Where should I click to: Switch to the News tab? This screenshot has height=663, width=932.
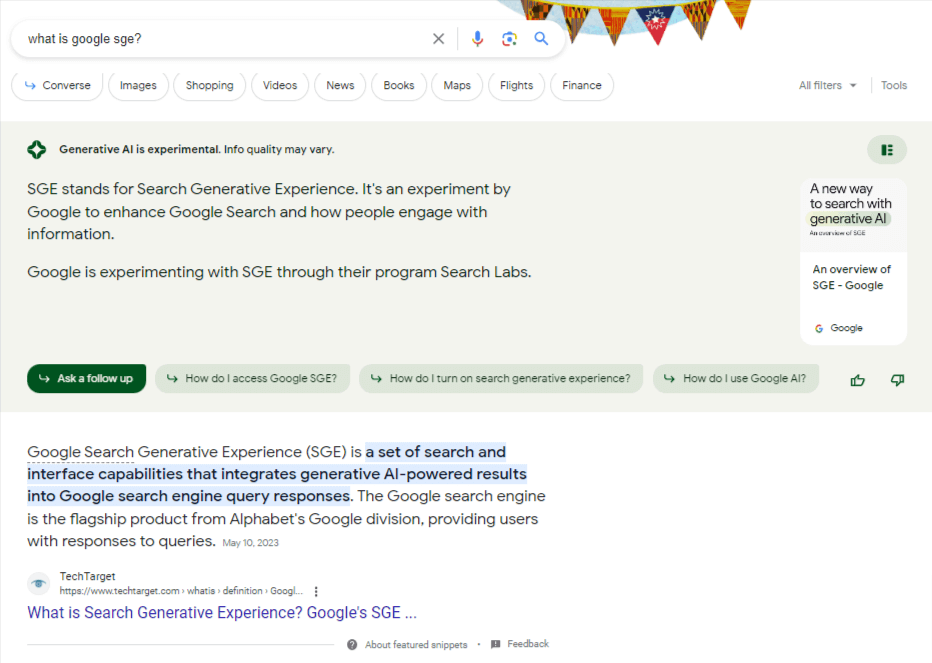340,85
